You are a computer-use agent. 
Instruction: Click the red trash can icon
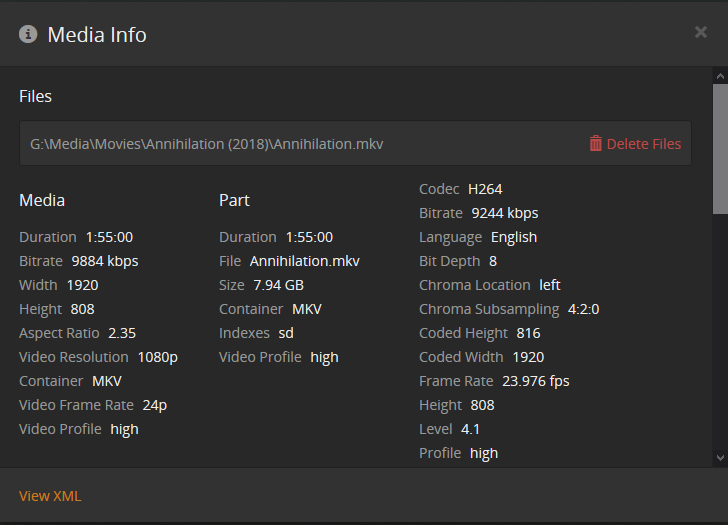point(596,144)
